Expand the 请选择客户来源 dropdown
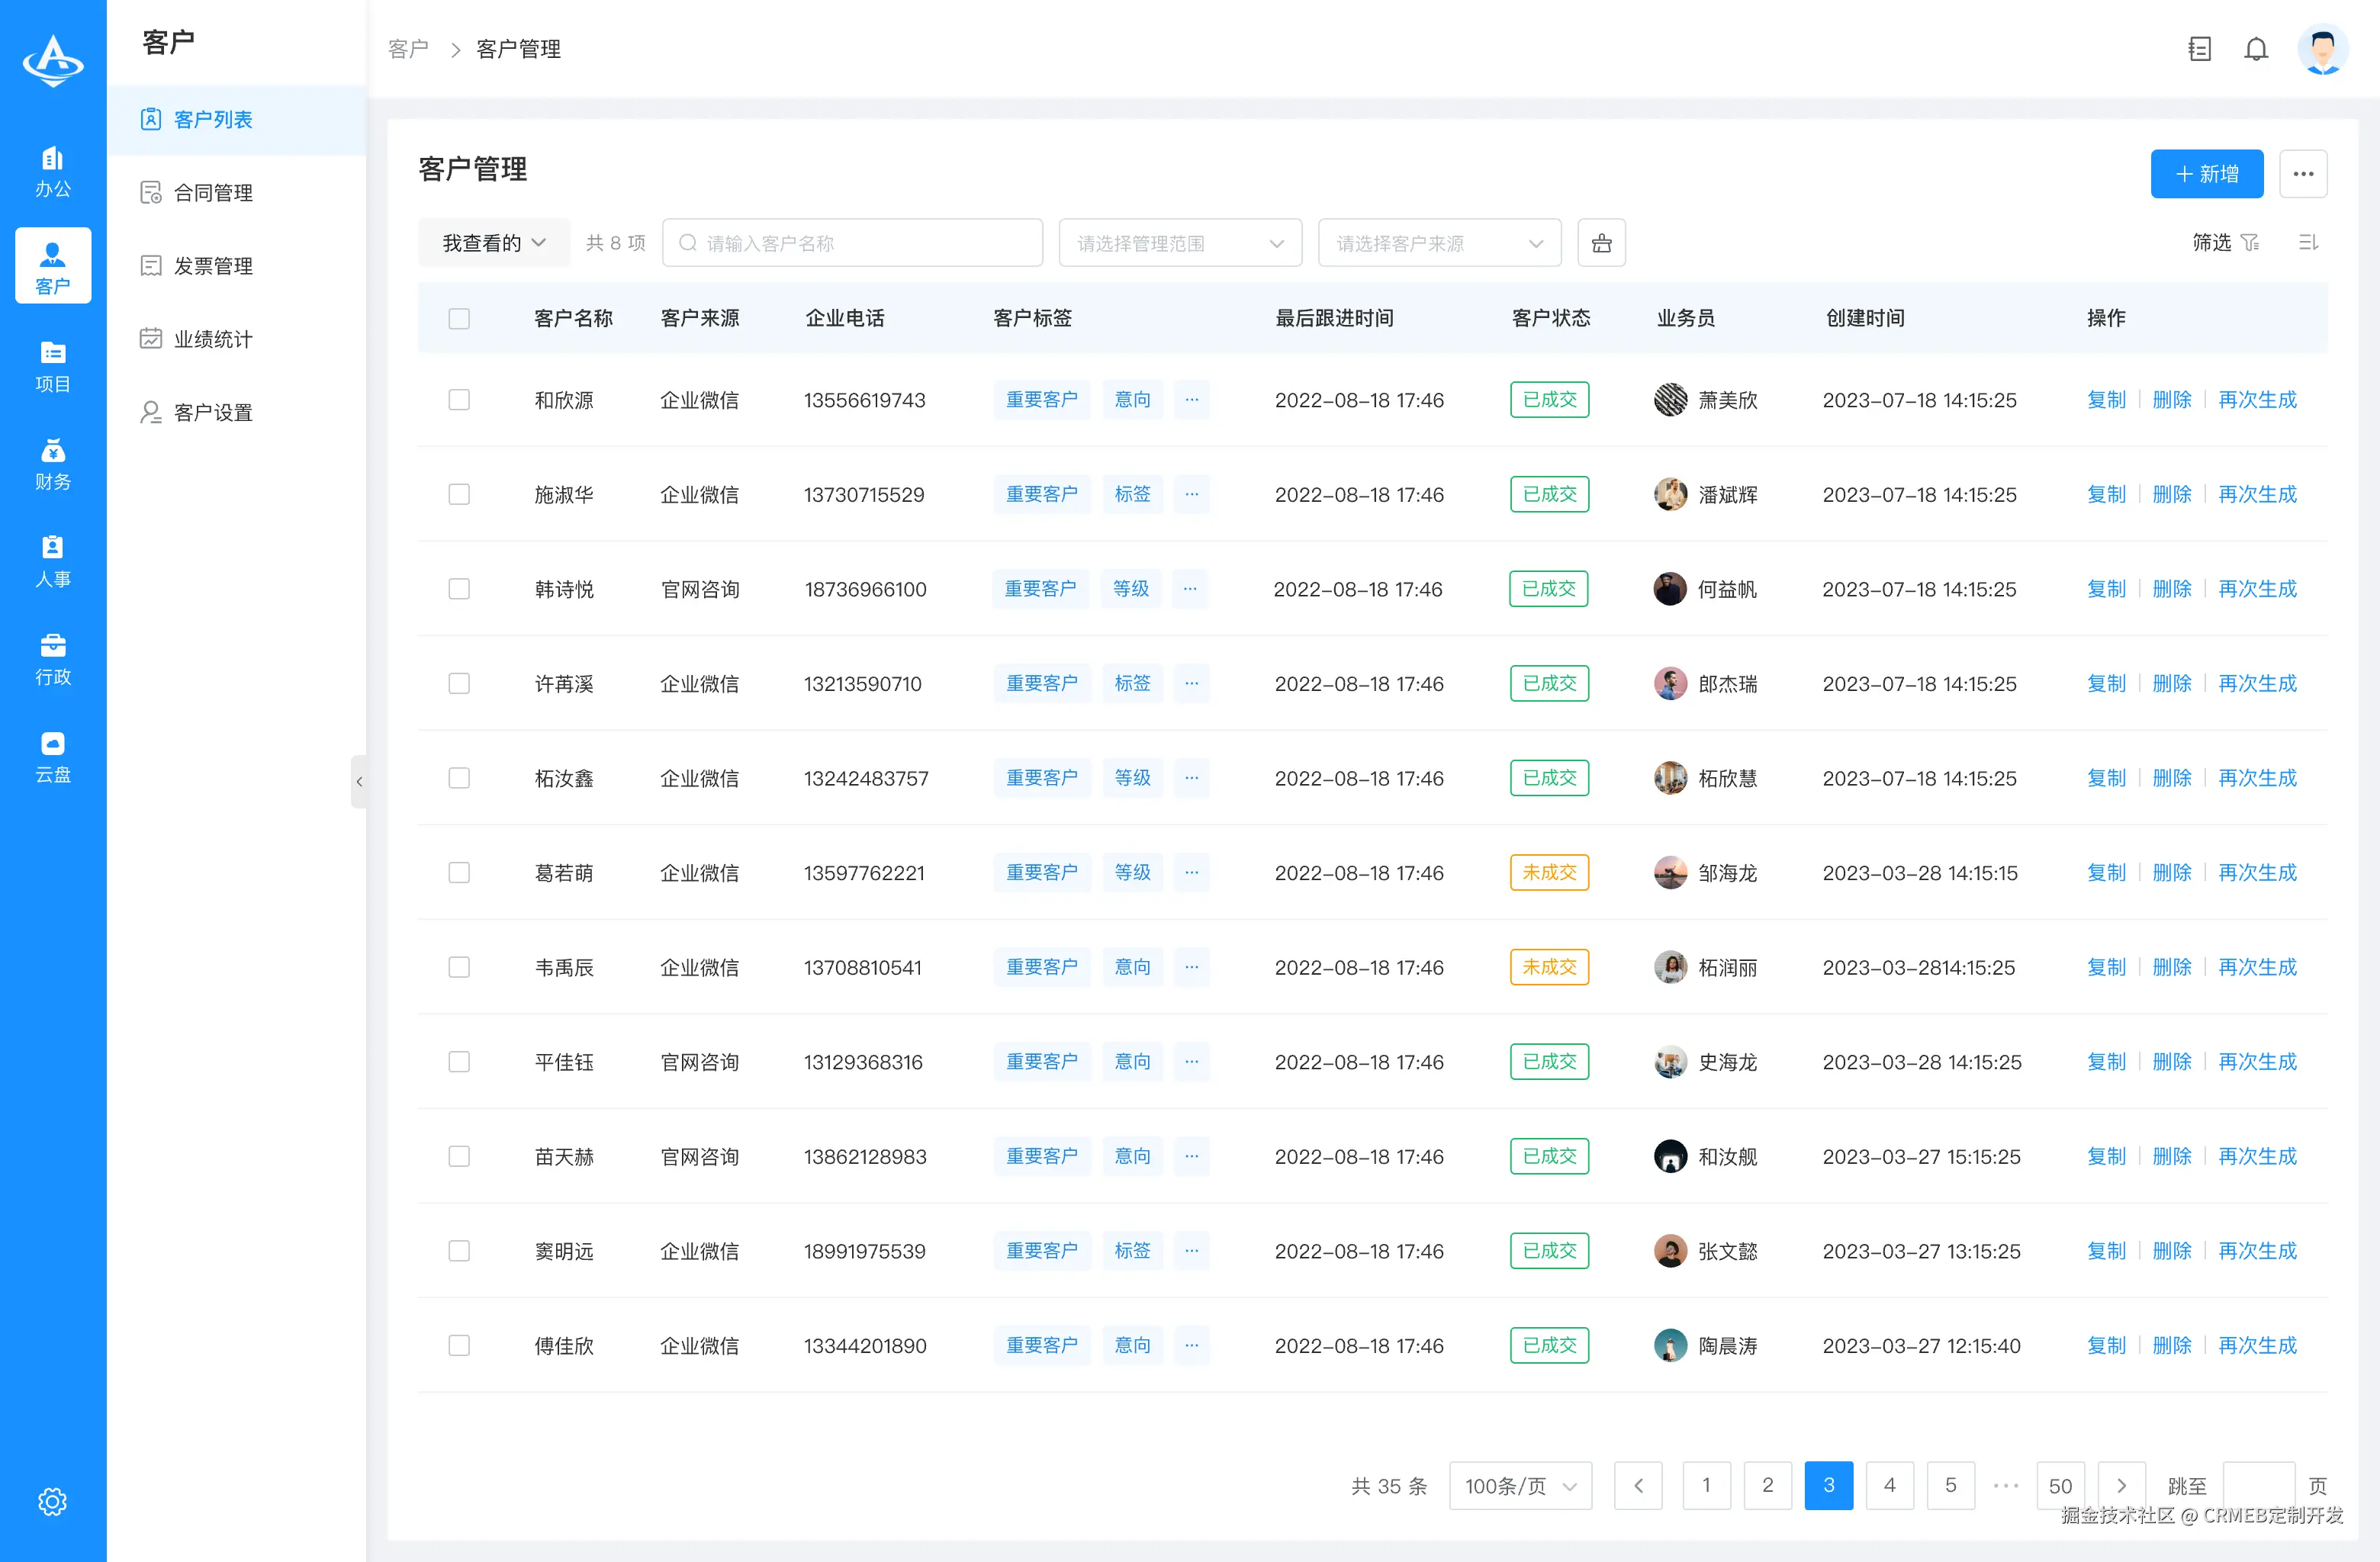The height and width of the screenshot is (1562, 2380). (x=1439, y=242)
